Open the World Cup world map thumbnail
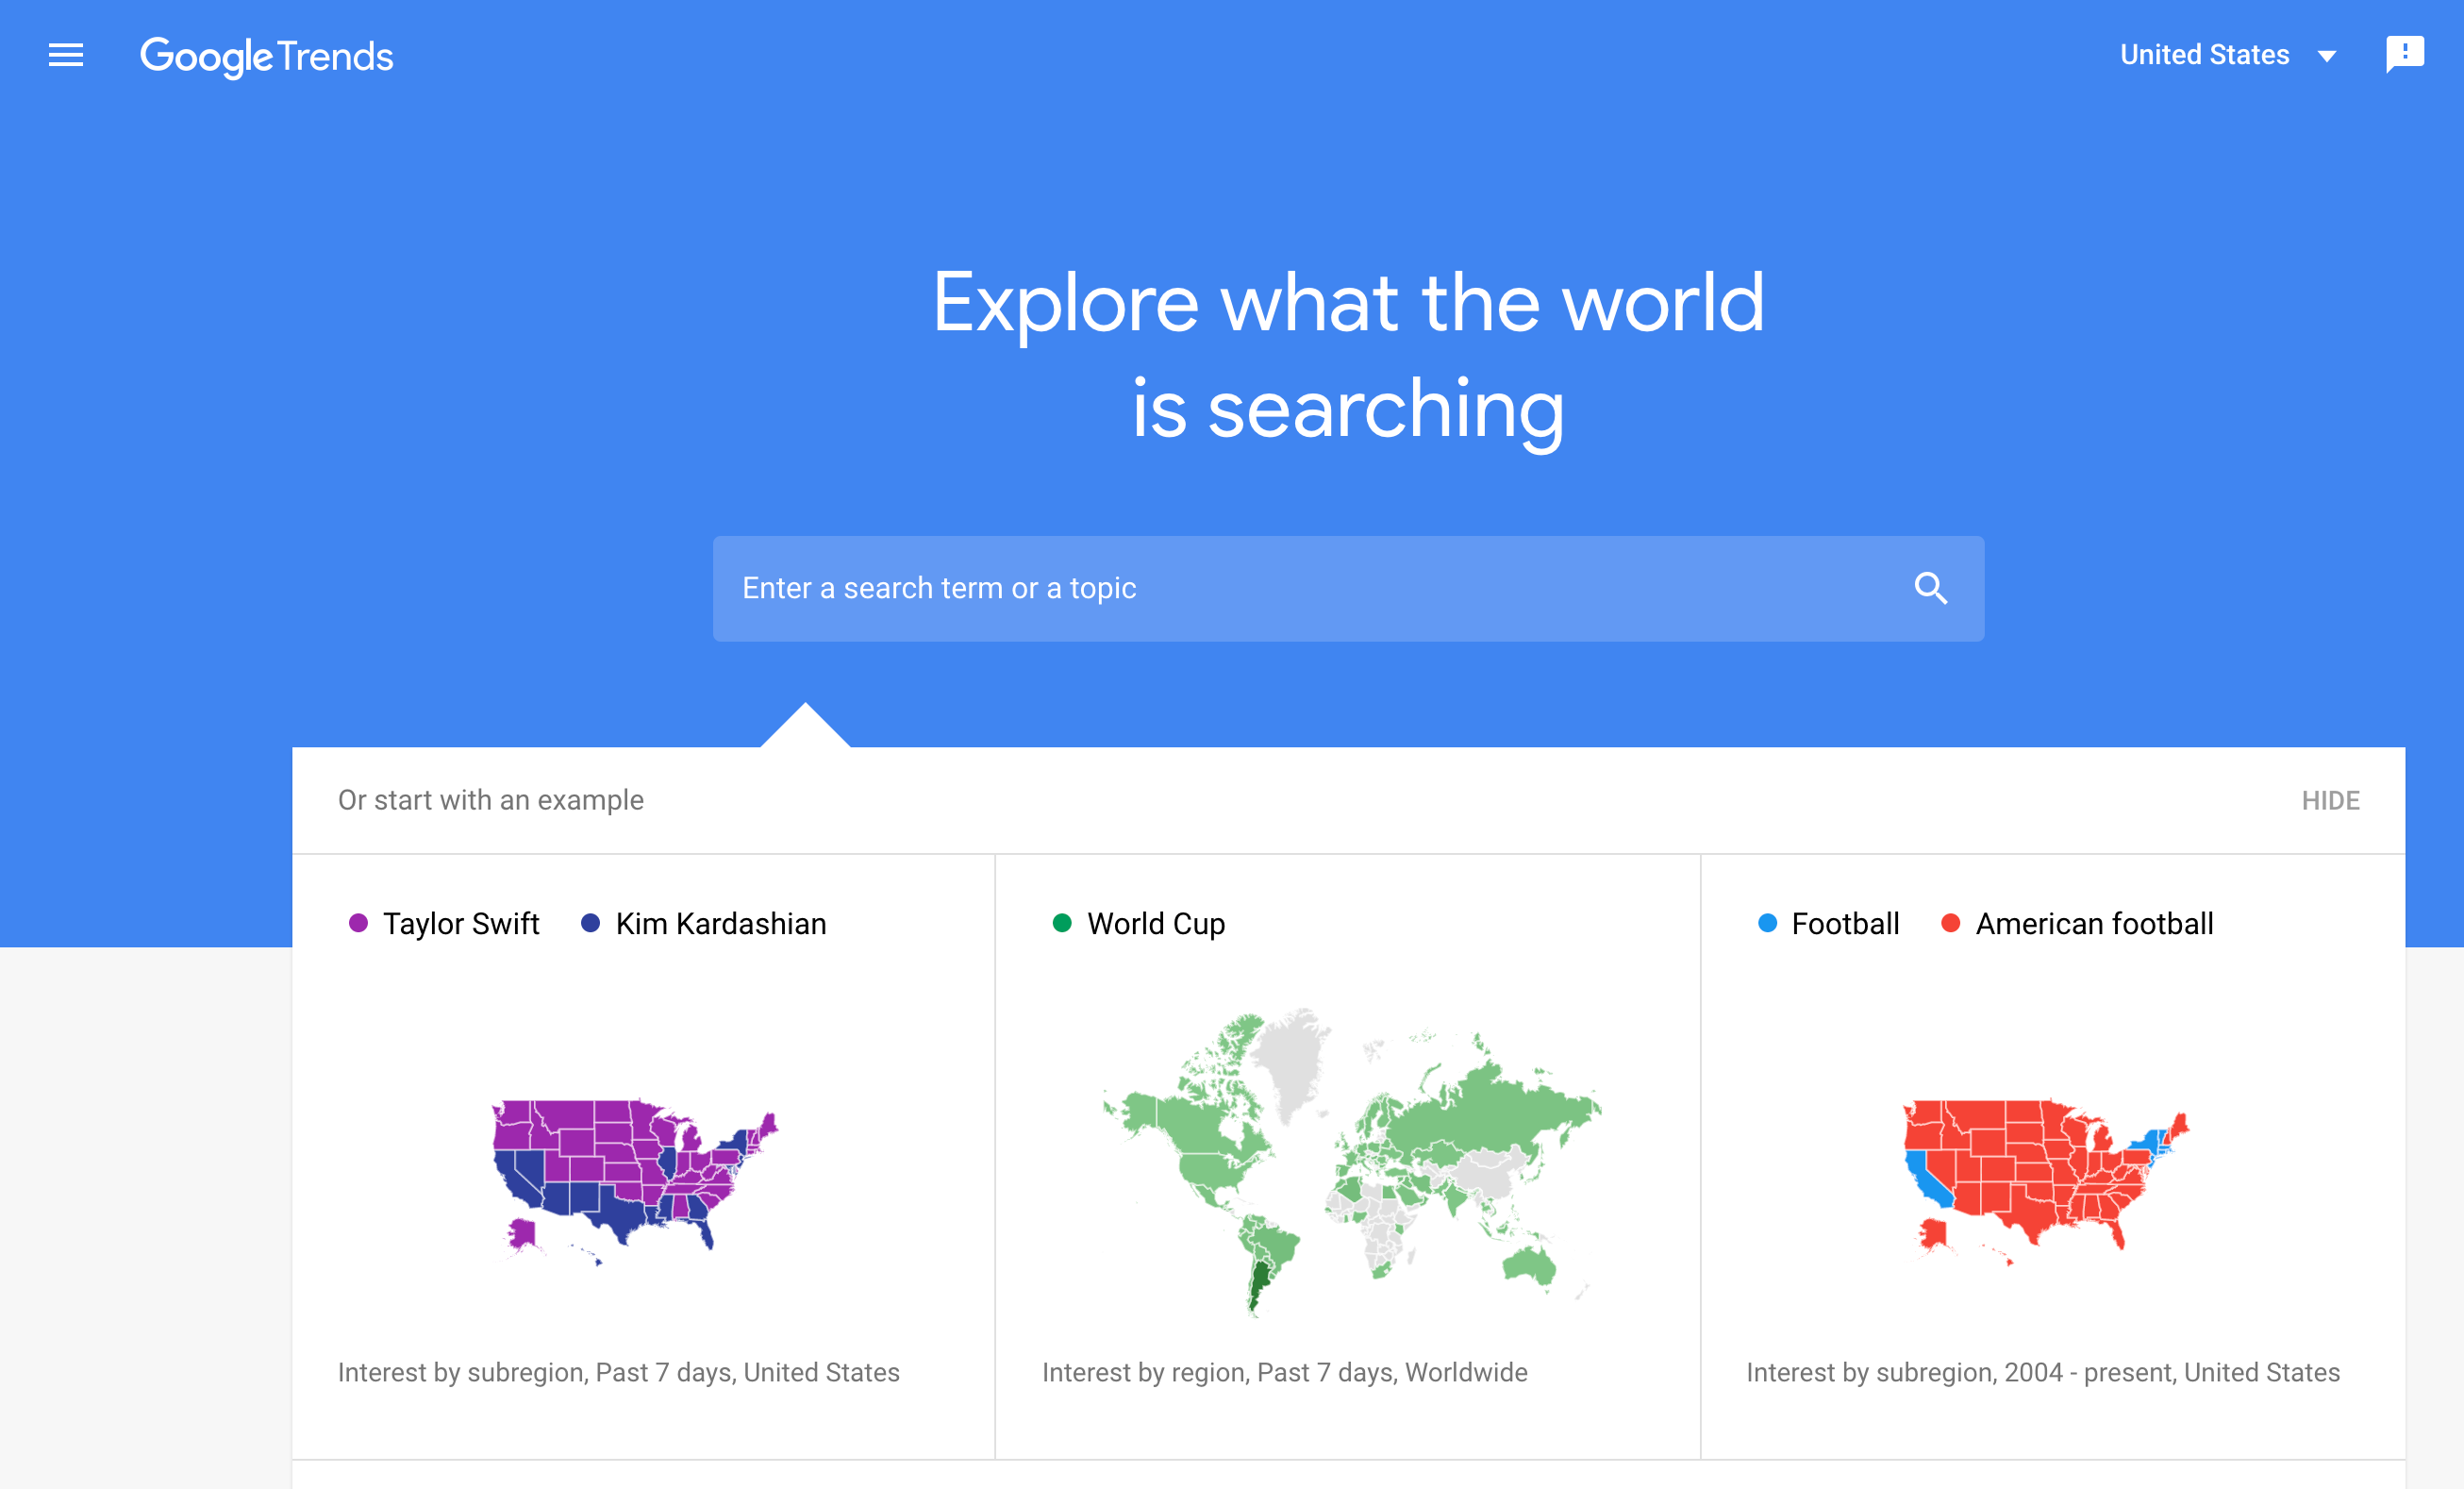Viewport: 2464px width, 1489px height. (1350, 1160)
